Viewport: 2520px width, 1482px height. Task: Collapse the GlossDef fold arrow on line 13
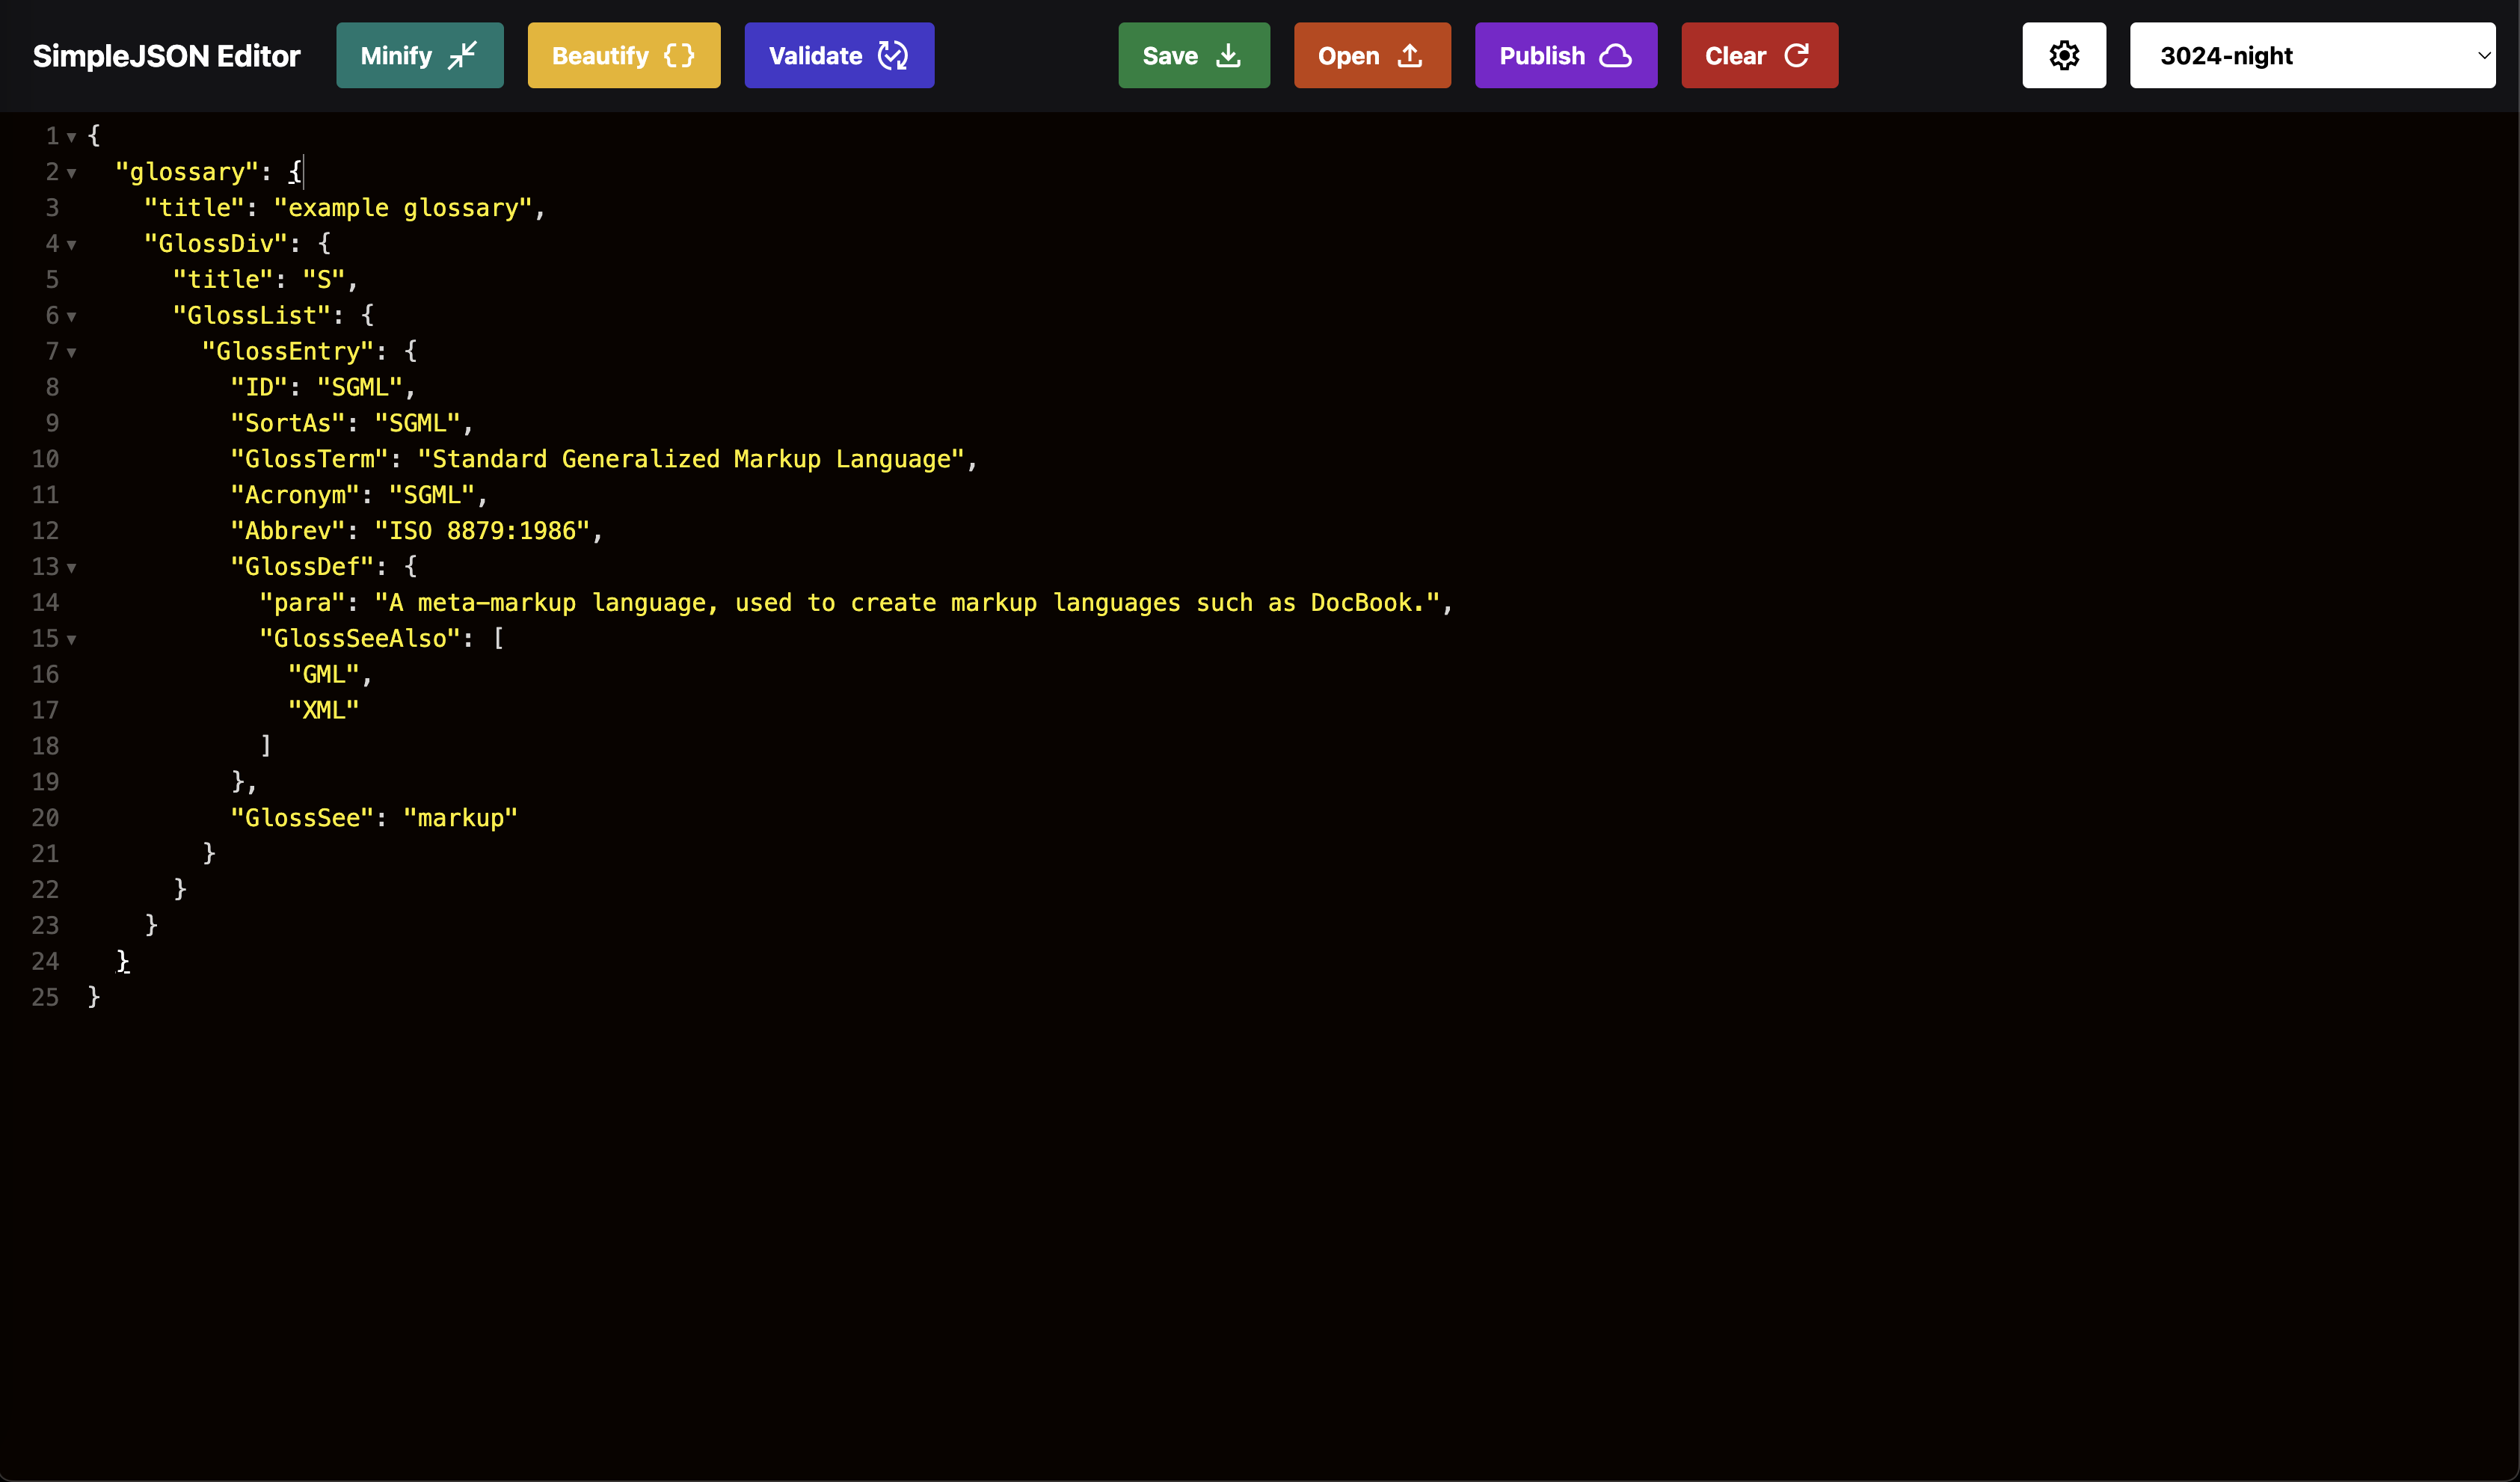click(x=72, y=568)
